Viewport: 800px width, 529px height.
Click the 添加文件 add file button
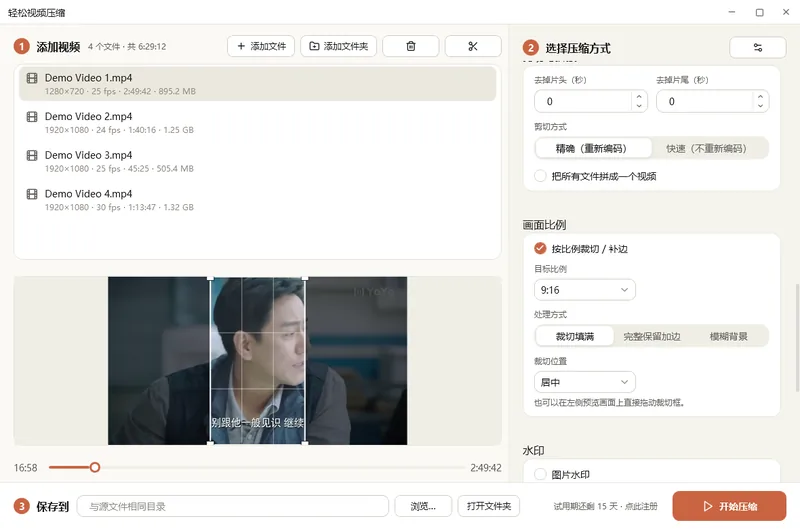pyautogui.click(x=261, y=46)
